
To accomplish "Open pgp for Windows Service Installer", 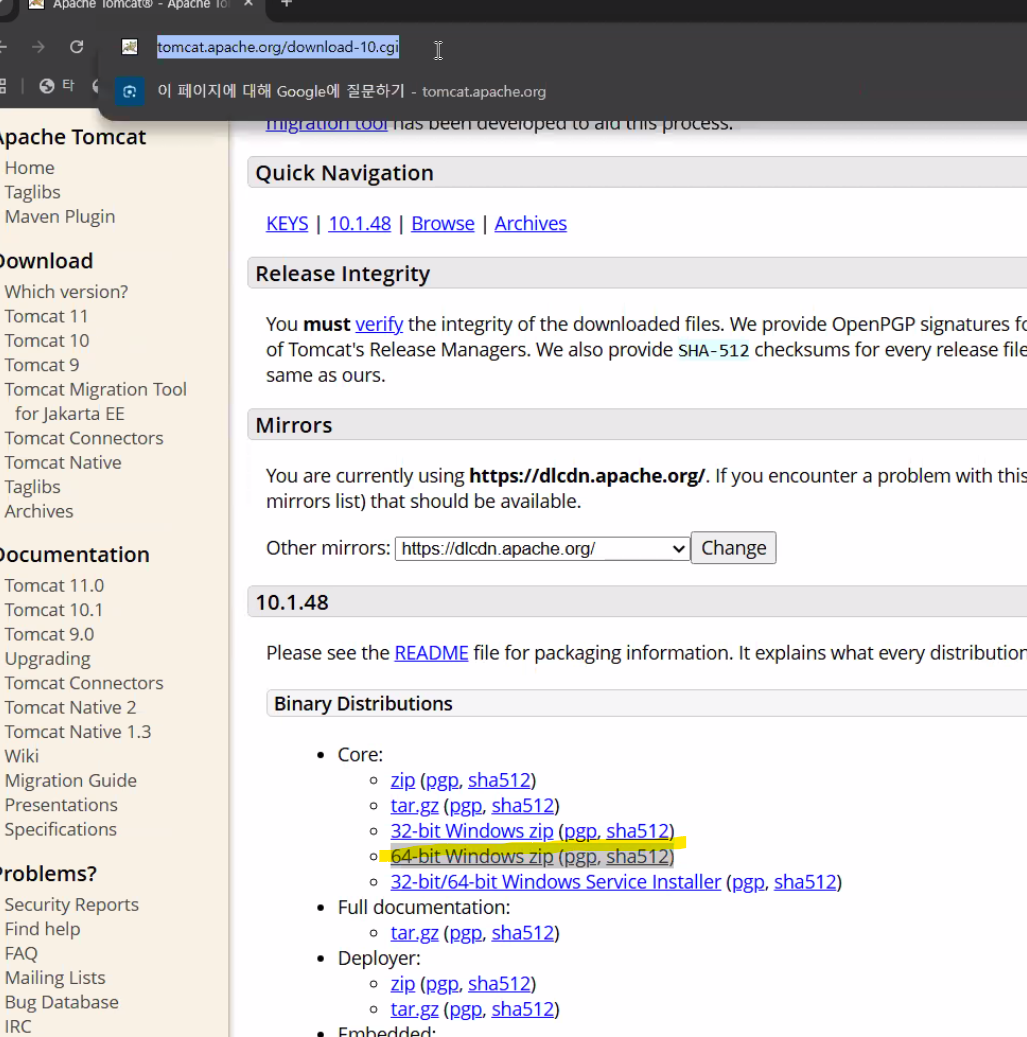I will pyautogui.click(x=747, y=882).
